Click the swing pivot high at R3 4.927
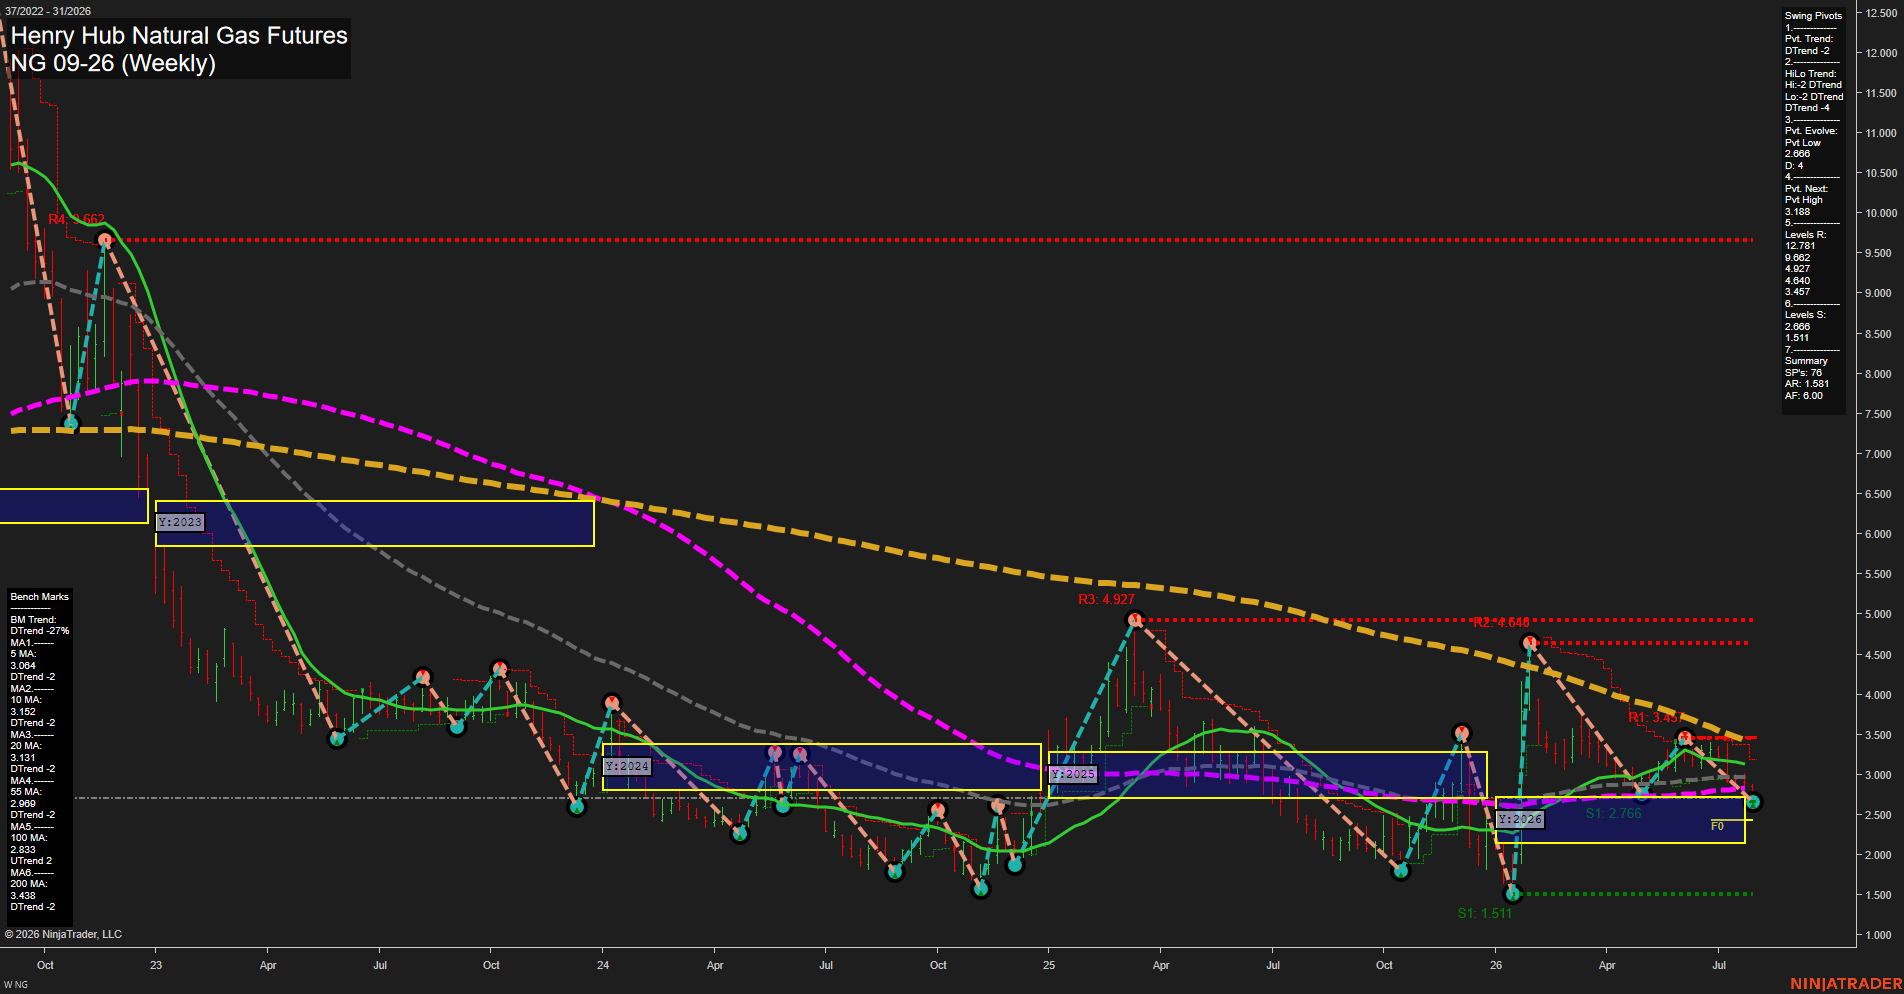This screenshot has height=994, width=1904. tap(1134, 620)
